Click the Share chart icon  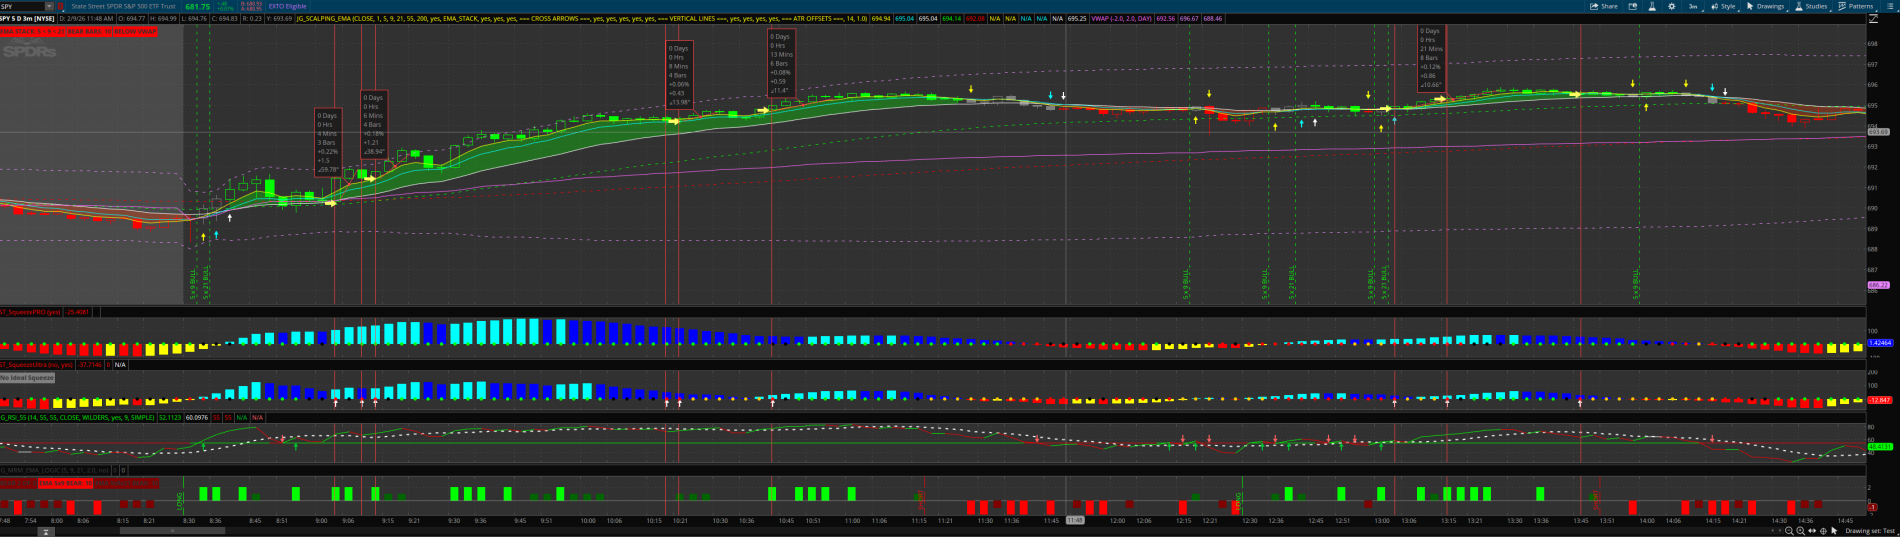tap(1603, 6)
